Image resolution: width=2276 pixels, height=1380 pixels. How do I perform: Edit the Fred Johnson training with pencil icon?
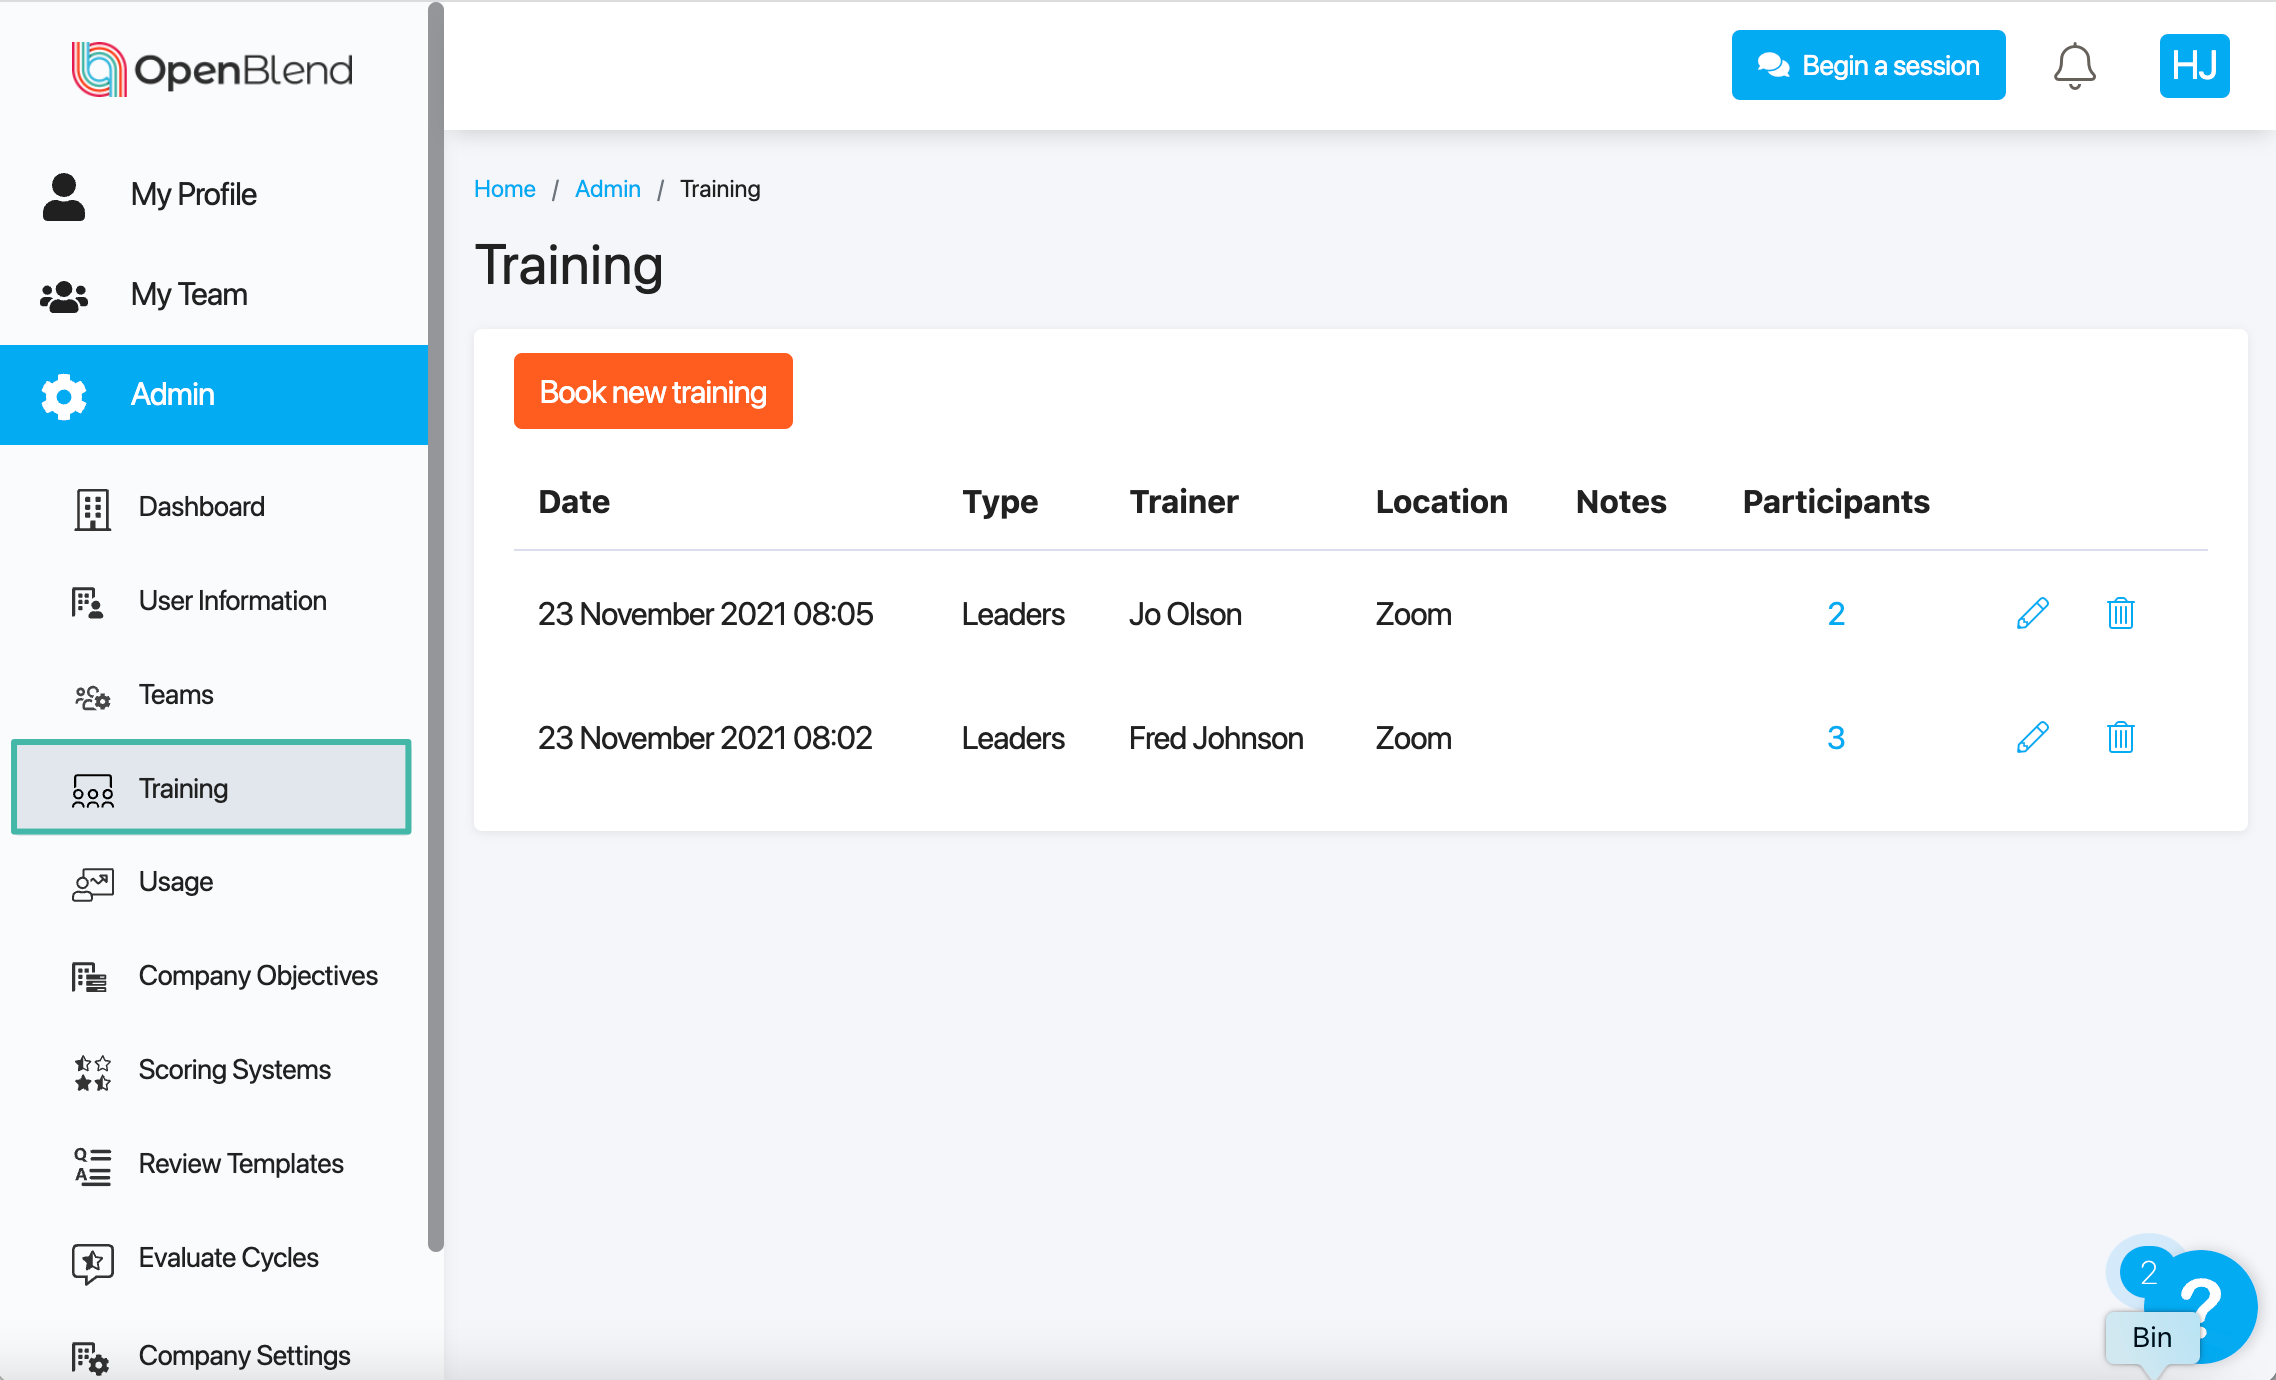[x=2032, y=738]
